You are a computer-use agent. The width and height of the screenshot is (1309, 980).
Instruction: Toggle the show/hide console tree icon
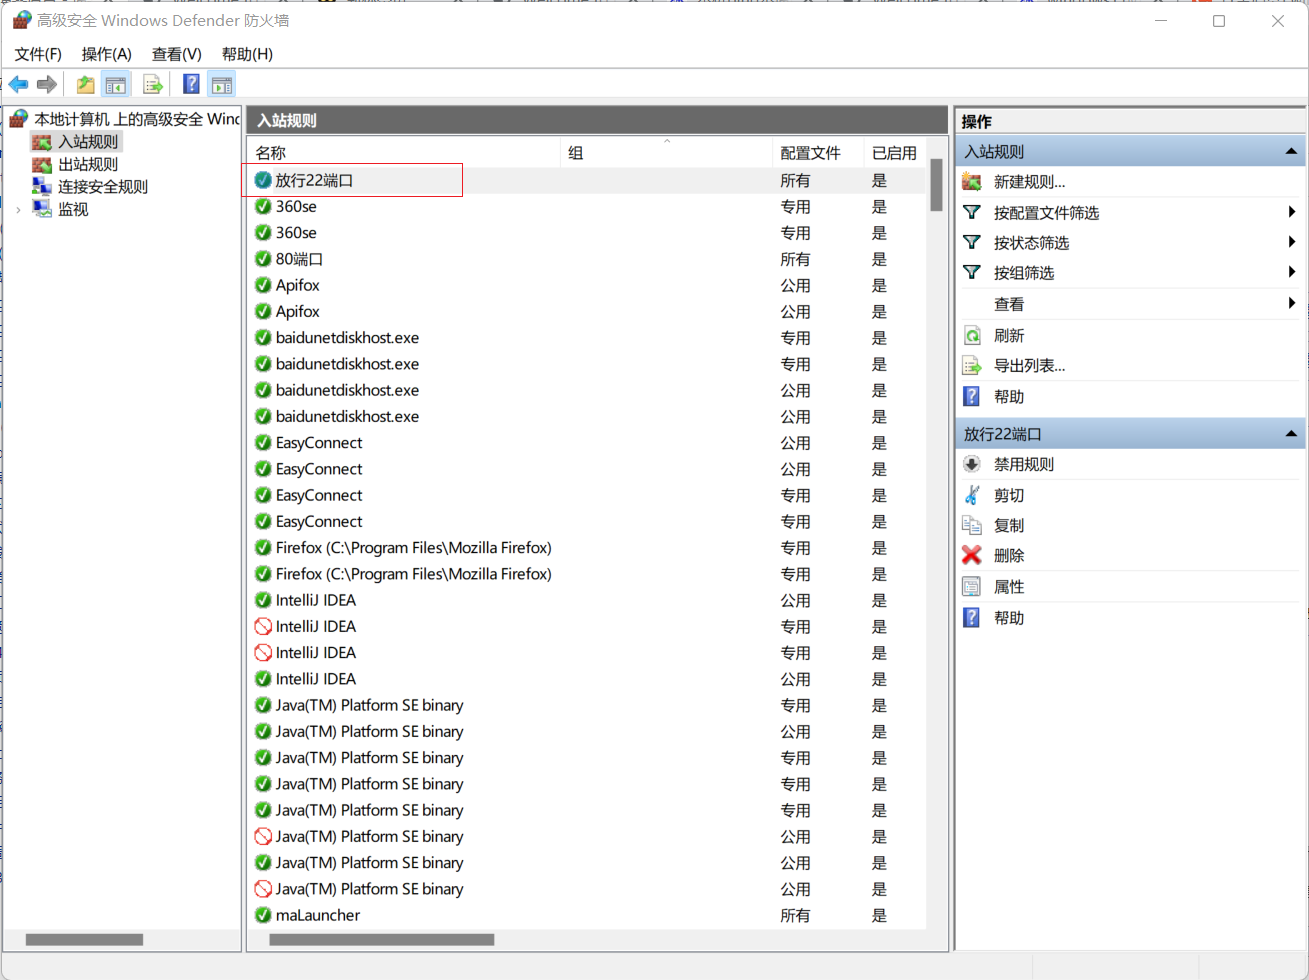116,85
